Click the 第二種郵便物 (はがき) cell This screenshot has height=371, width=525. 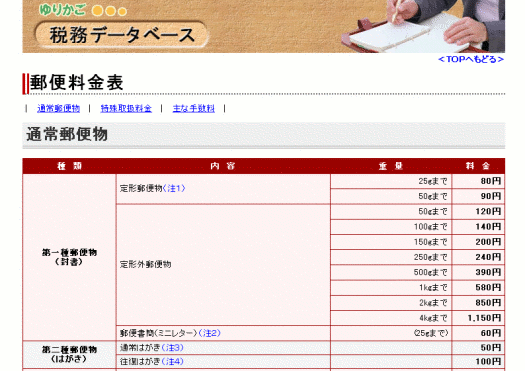click(x=69, y=355)
